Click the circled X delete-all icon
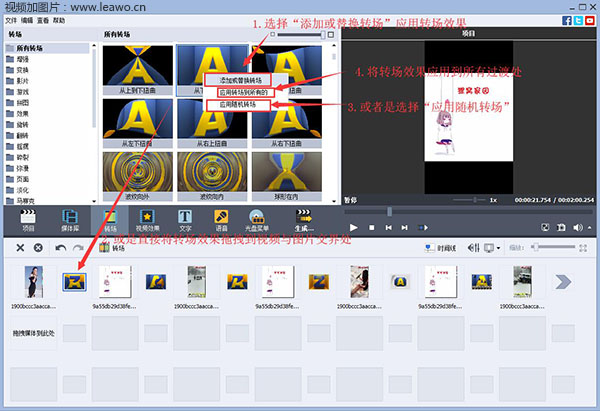This screenshot has width=600, height=411. [x=38, y=248]
